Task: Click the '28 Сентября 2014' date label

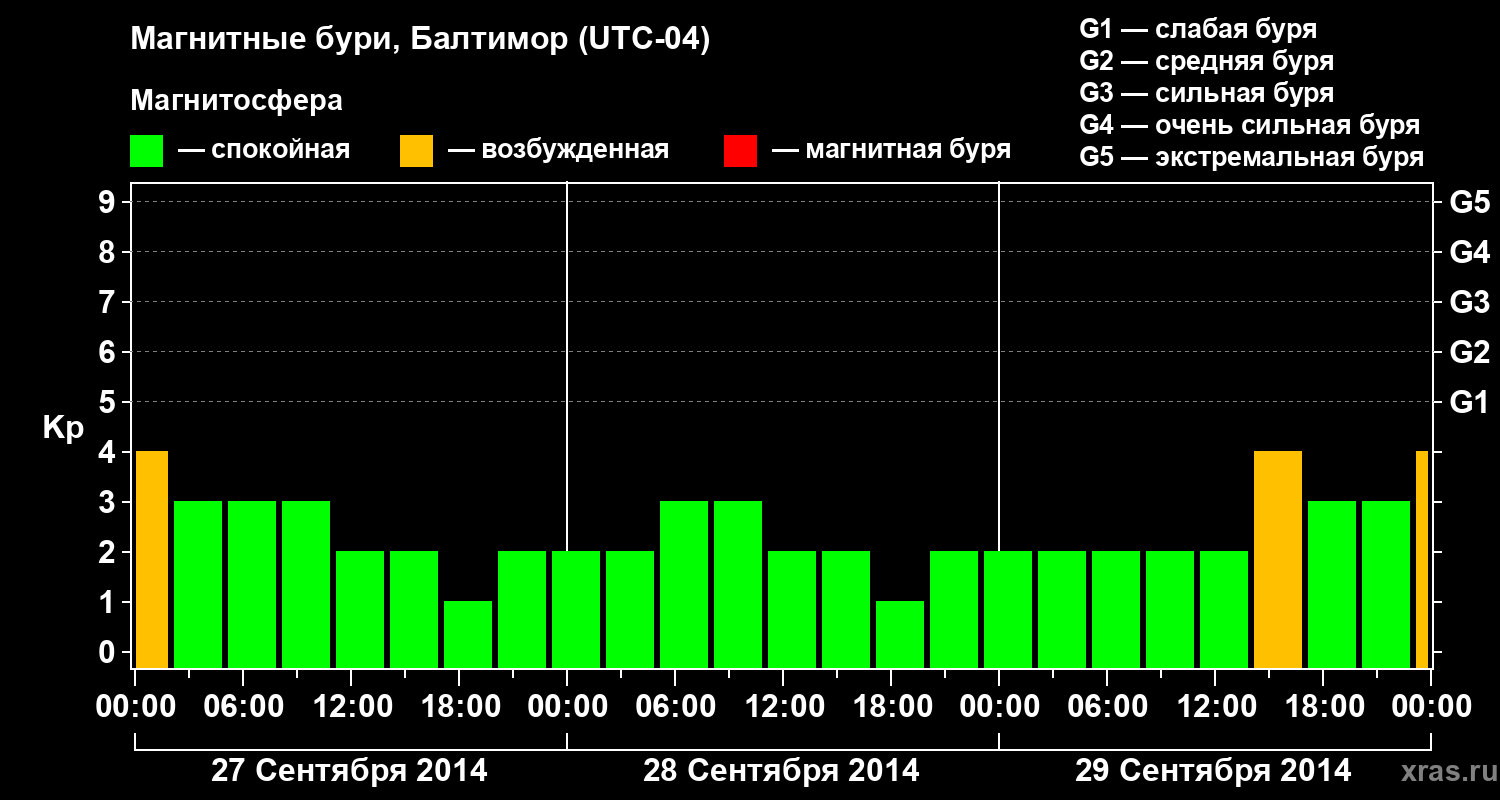Action: pyautogui.click(x=781, y=771)
